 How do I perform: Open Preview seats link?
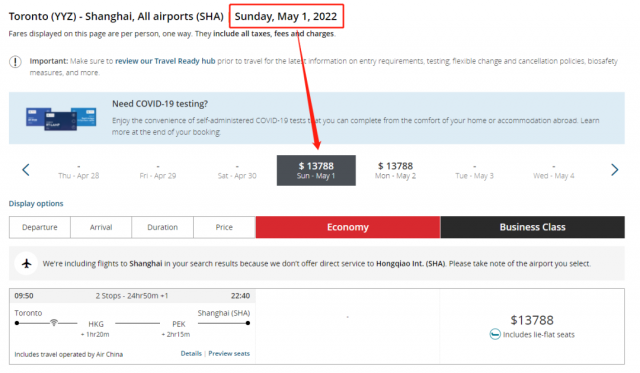229,353
